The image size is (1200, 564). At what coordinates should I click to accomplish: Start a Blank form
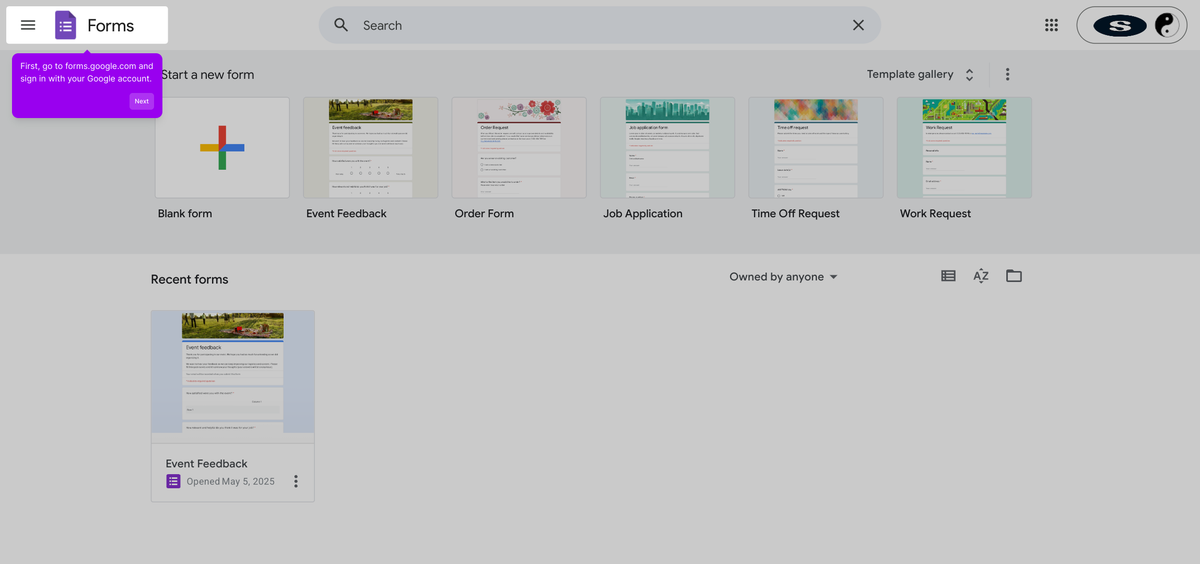coord(222,147)
